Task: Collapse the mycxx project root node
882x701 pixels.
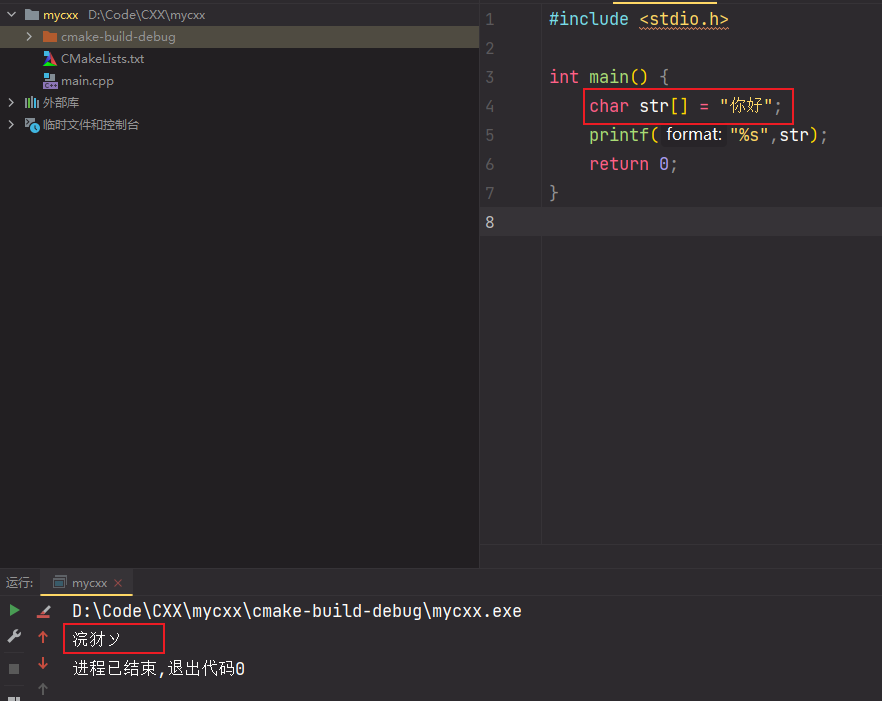Action: click(x=11, y=15)
